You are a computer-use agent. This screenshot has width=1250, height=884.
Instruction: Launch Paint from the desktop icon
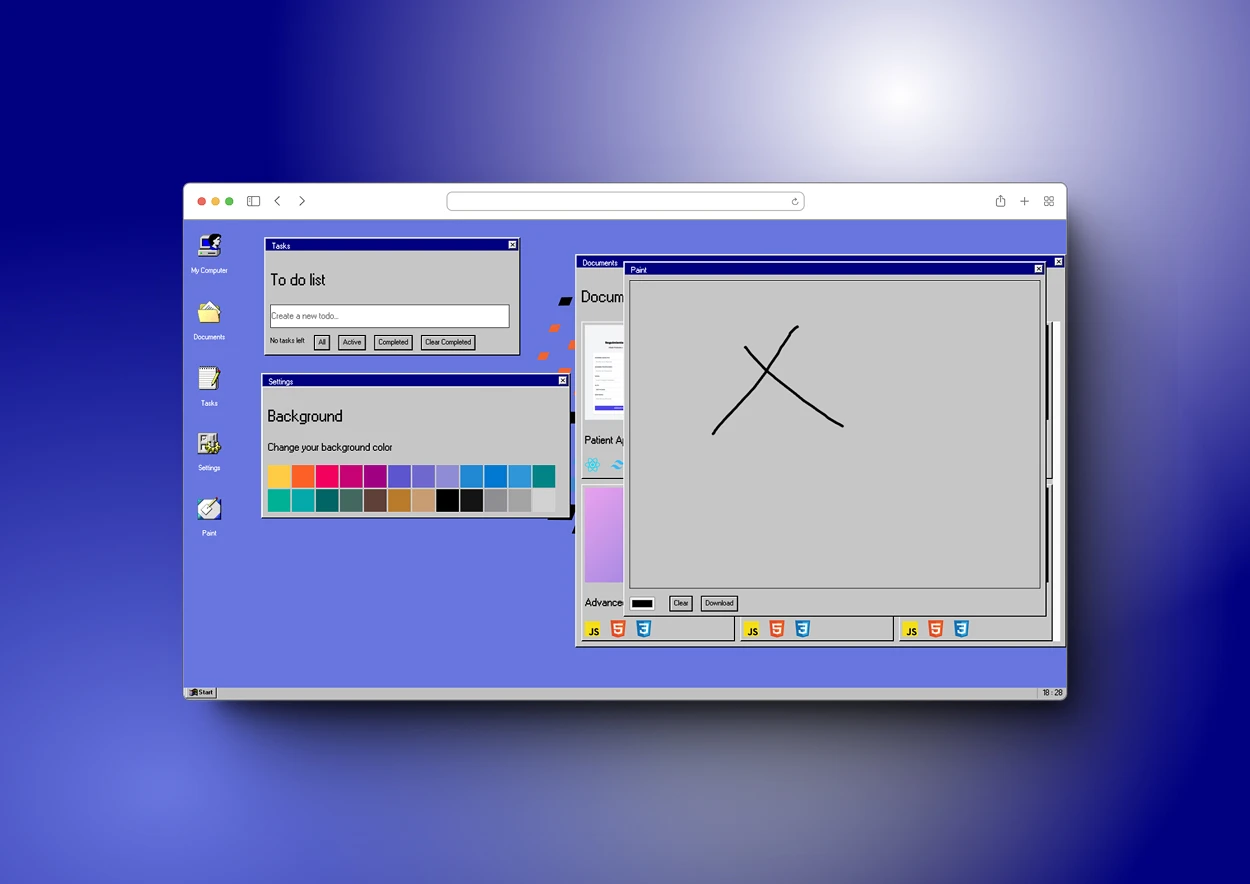pyautogui.click(x=208, y=510)
